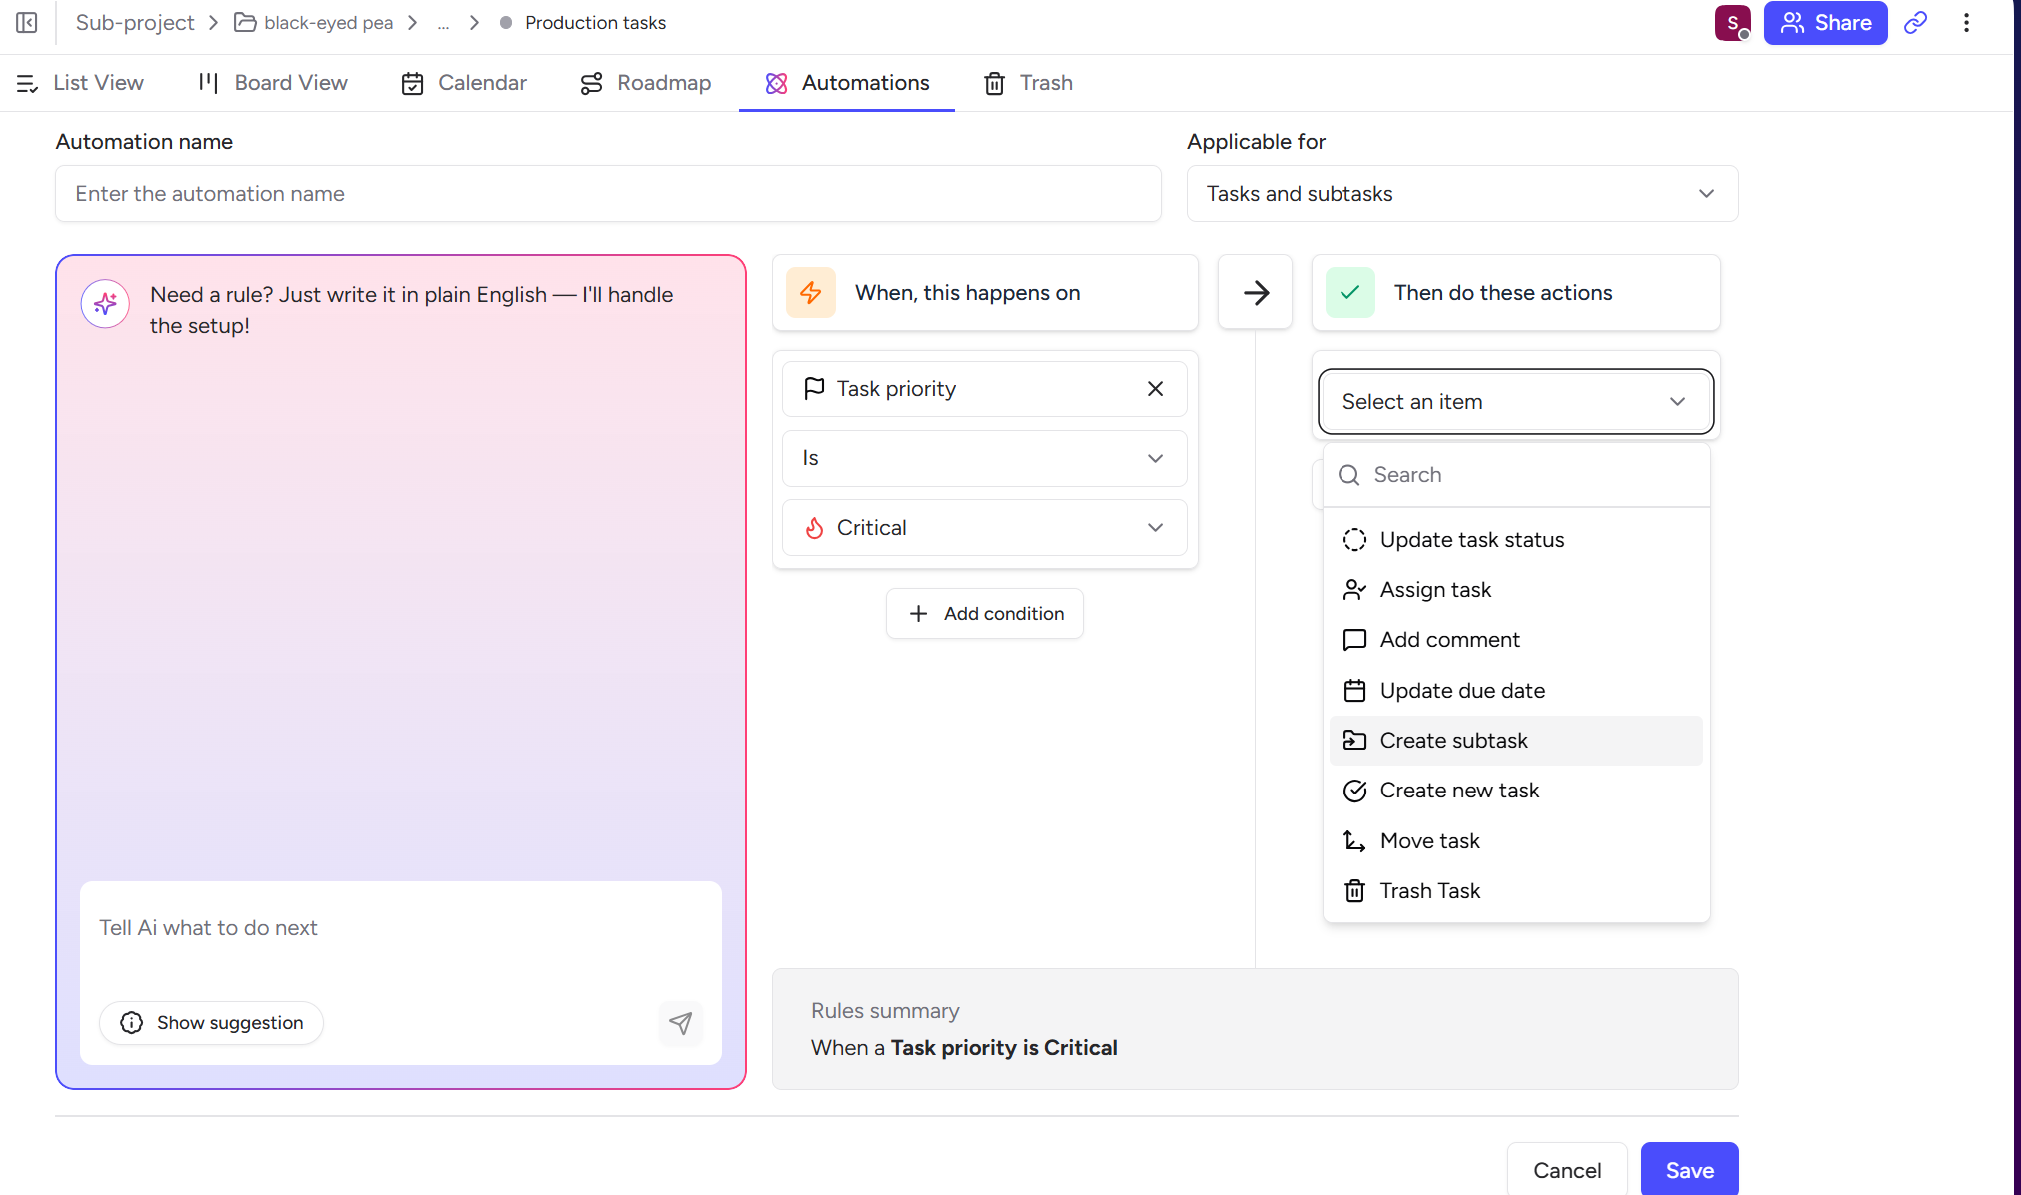
Task: Collapse the sidebar panel icon
Action: [x=27, y=22]
